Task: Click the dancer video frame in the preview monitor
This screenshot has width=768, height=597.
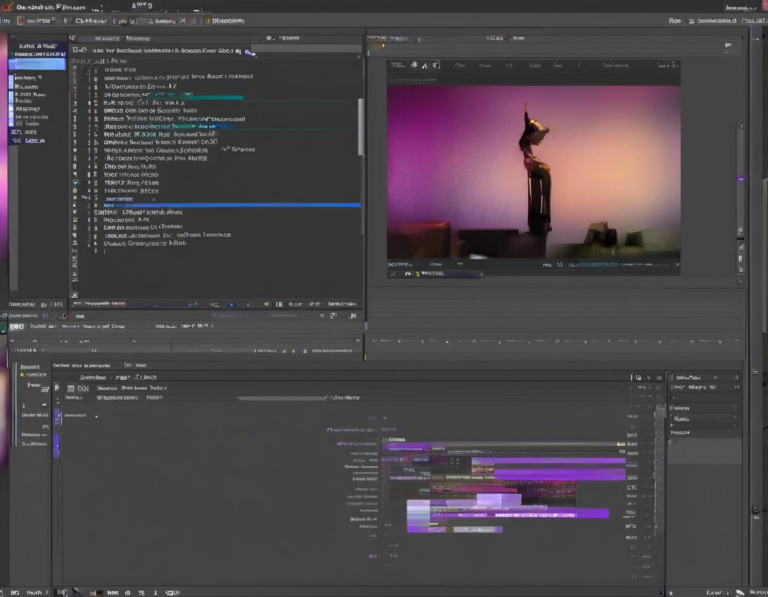Action: point(533,172)
